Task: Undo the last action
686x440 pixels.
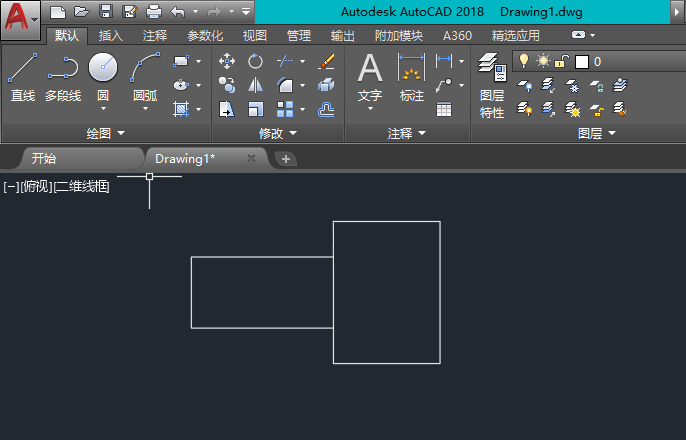Action: click(178, 12)
